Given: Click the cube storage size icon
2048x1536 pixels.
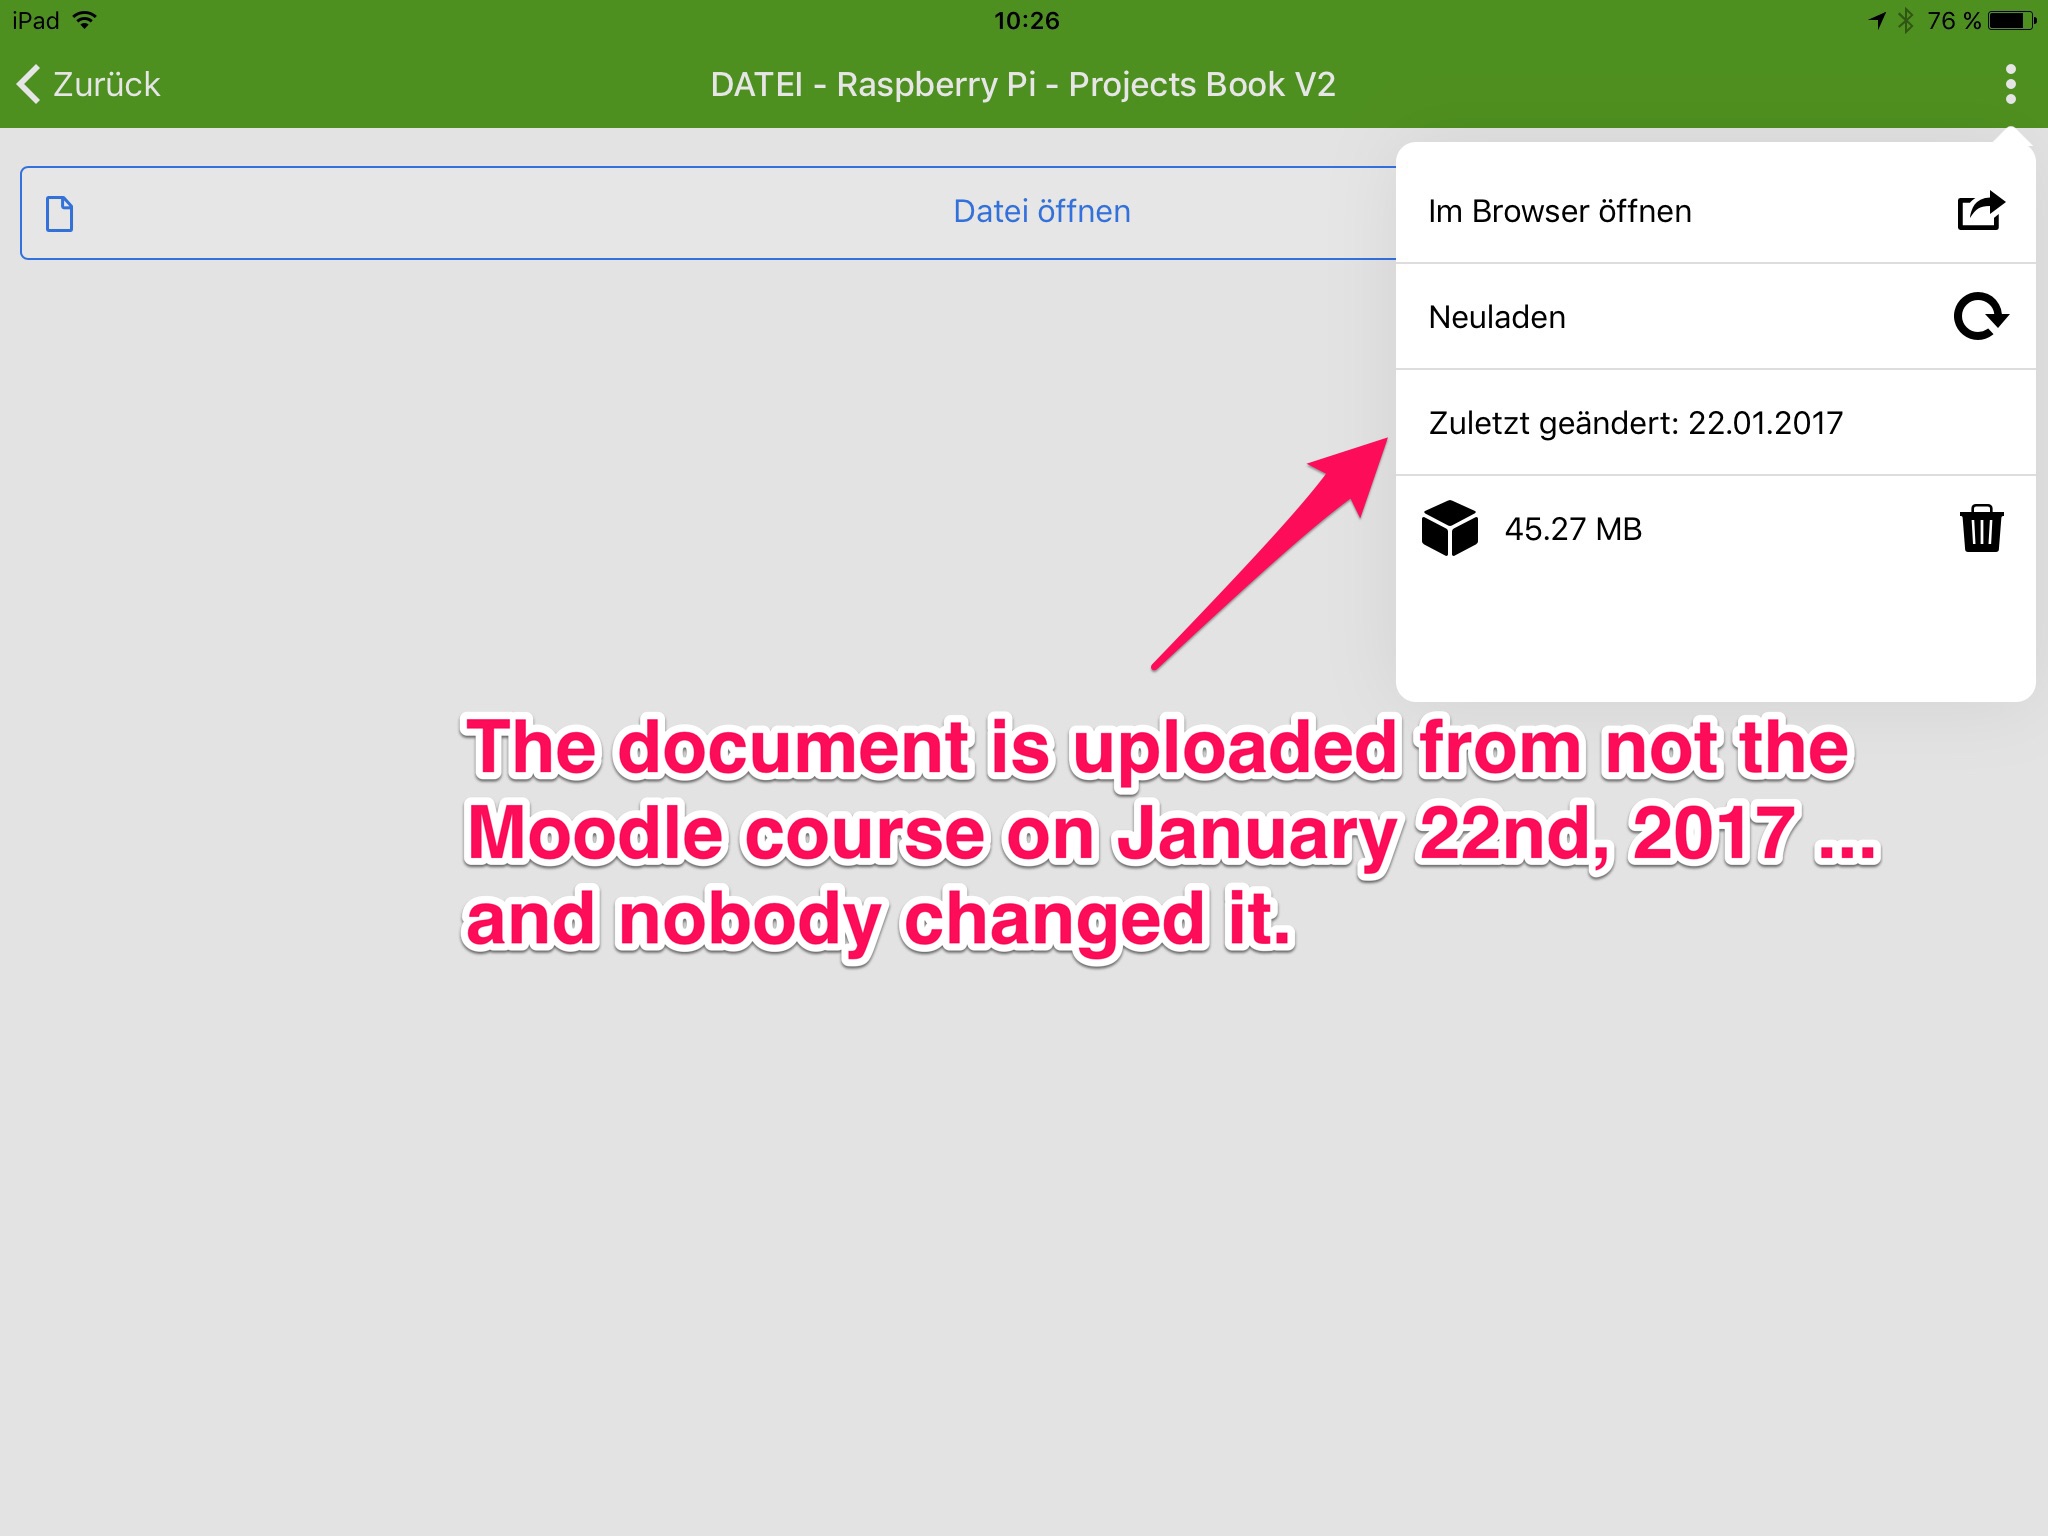Looking at the screenshot, I should [x=1449, y=528].
